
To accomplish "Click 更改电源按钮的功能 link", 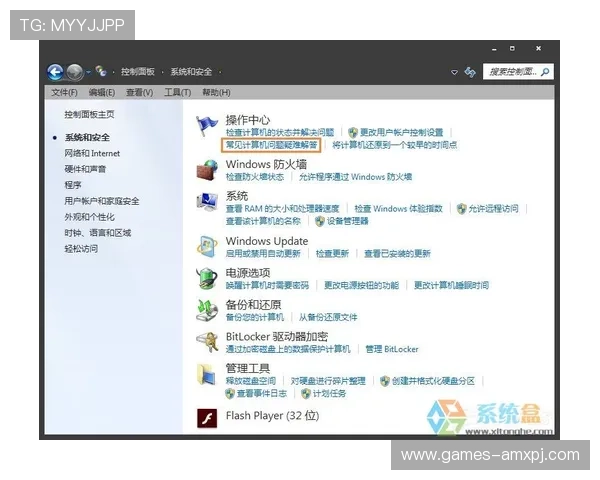I will click(x=362, y=285).
